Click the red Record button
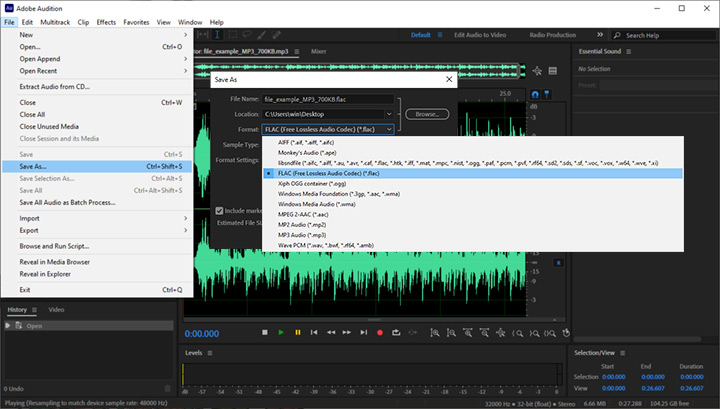 [380, 332]
